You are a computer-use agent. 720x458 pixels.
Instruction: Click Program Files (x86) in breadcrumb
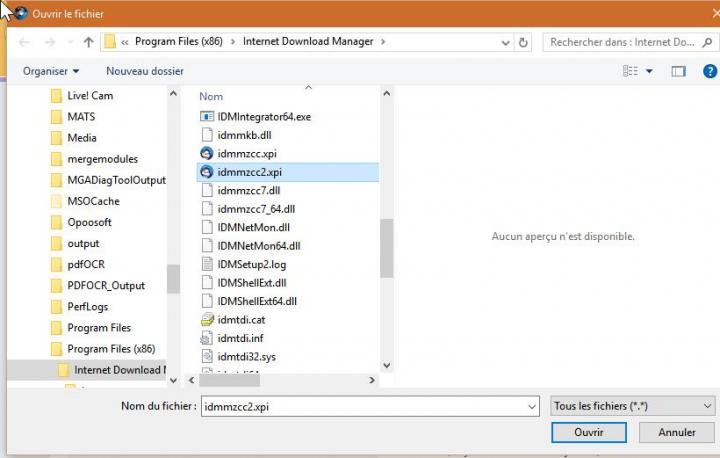pyautogui.click(x=179, y=41)
